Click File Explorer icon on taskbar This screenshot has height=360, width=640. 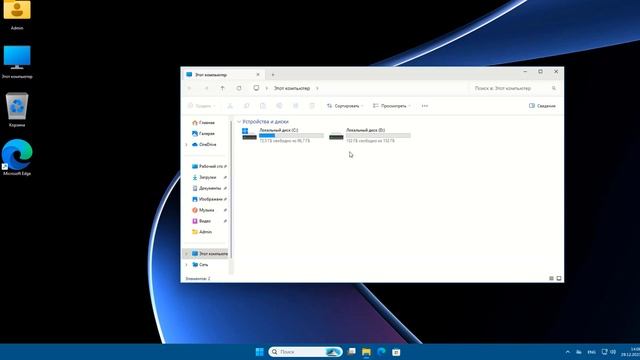(x=366, y=352)
